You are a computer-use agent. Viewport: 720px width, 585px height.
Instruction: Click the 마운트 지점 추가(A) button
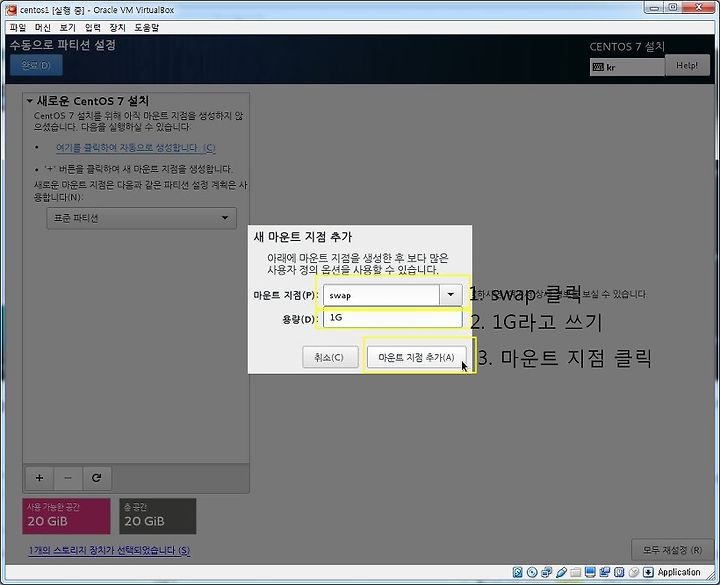[x=416, y=357]
